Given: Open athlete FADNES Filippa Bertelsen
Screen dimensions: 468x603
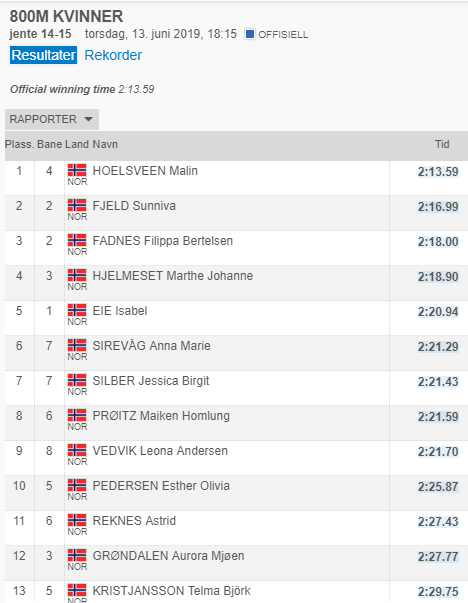Looking at the screenshot, I should click(x=163, y=241).
